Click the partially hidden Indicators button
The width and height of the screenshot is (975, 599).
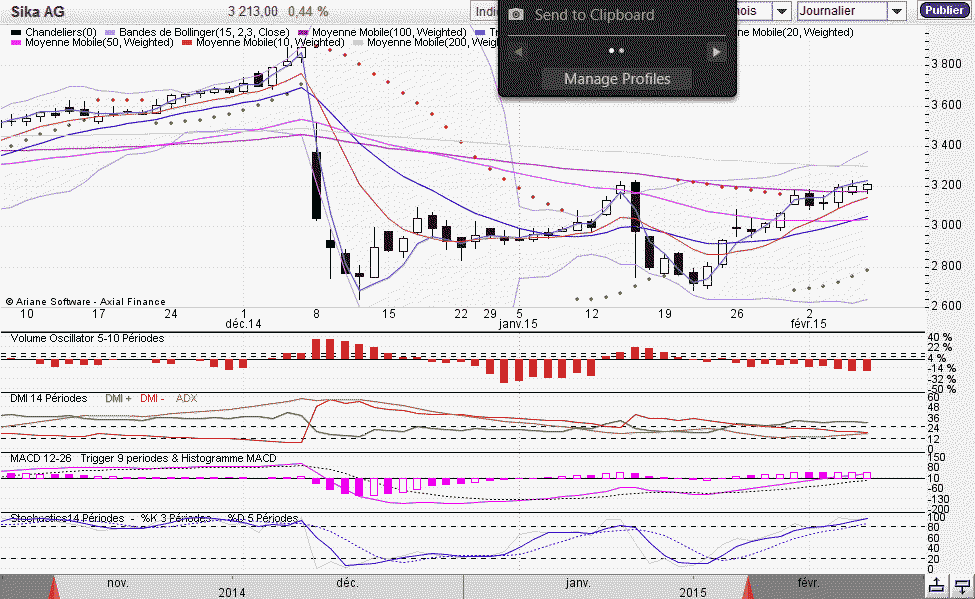485,11
